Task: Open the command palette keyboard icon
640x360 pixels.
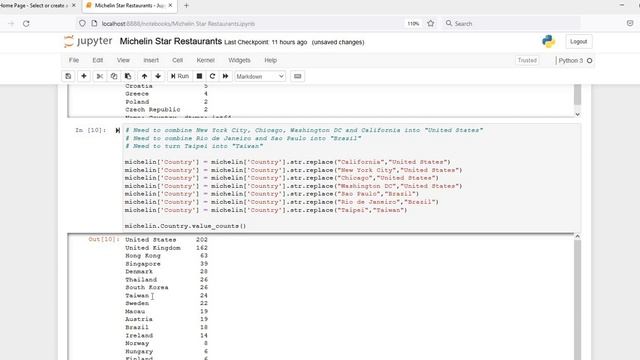Action: coord(298,76)
